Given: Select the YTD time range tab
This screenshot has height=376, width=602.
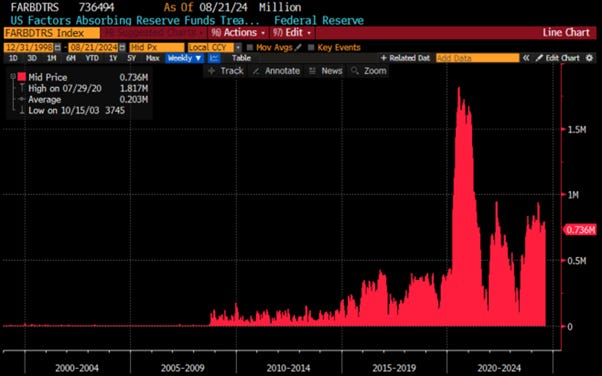Looking at the screenshot, I should (x=92, y=58).
